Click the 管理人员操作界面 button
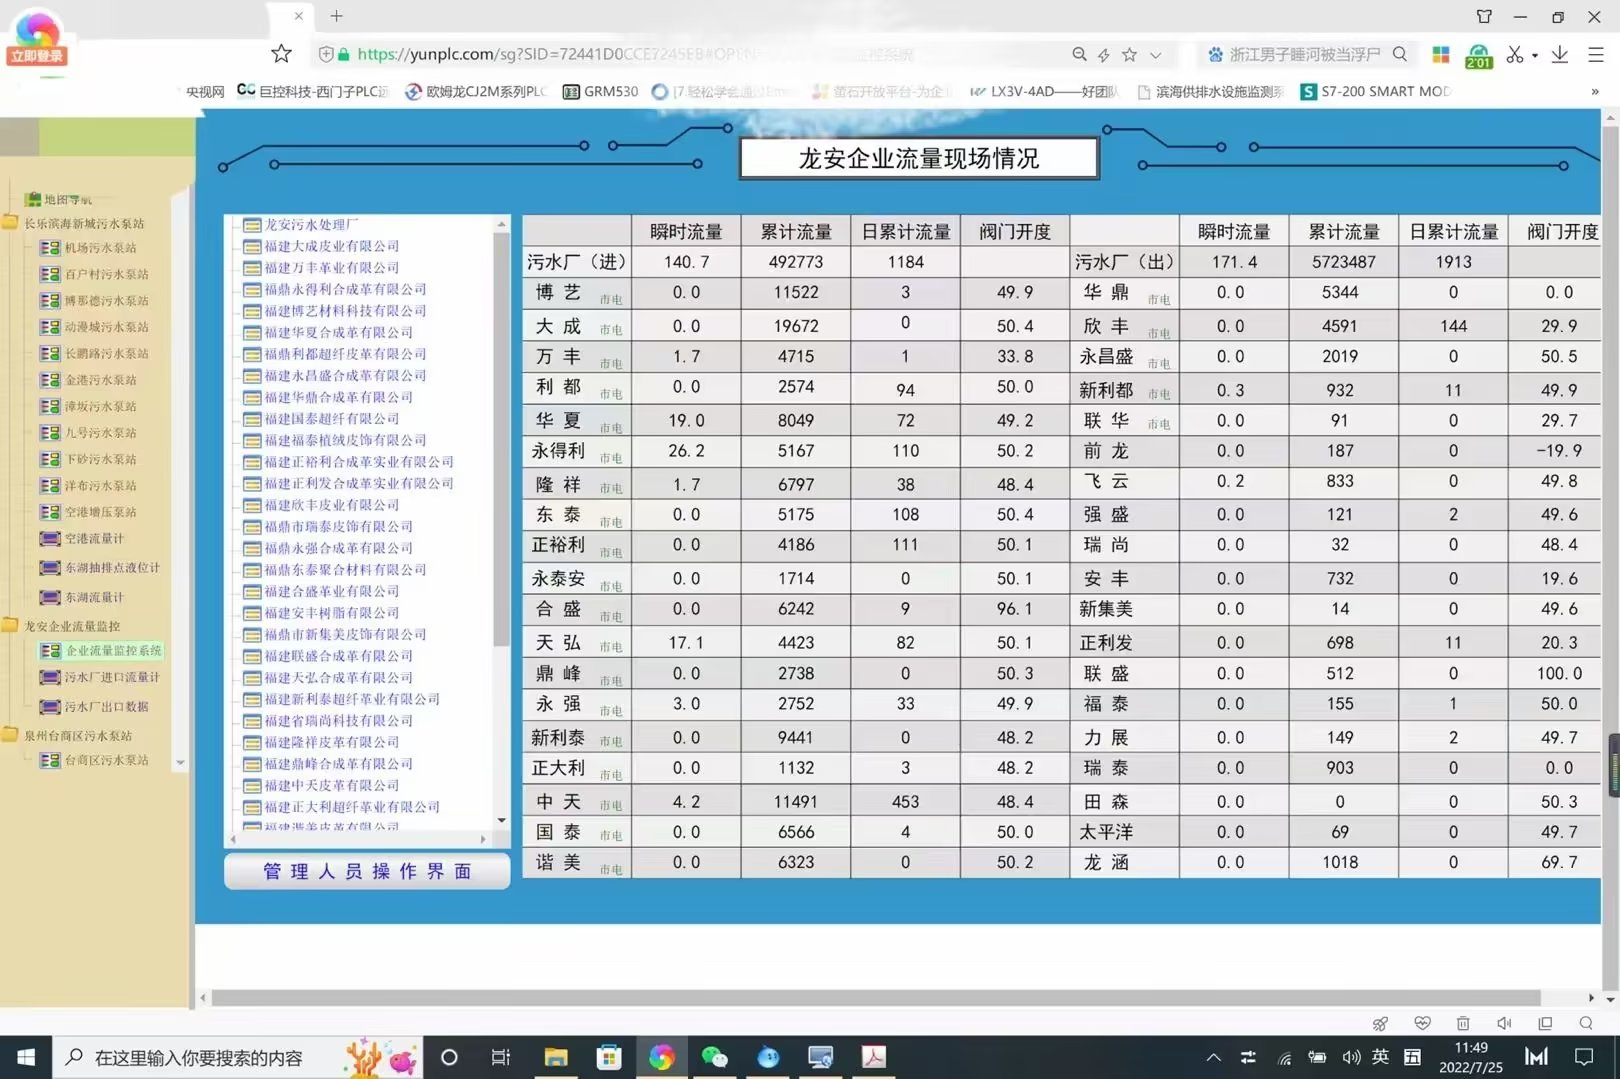This screenshot has height=1079, width=1620. [x=367, y=871]
